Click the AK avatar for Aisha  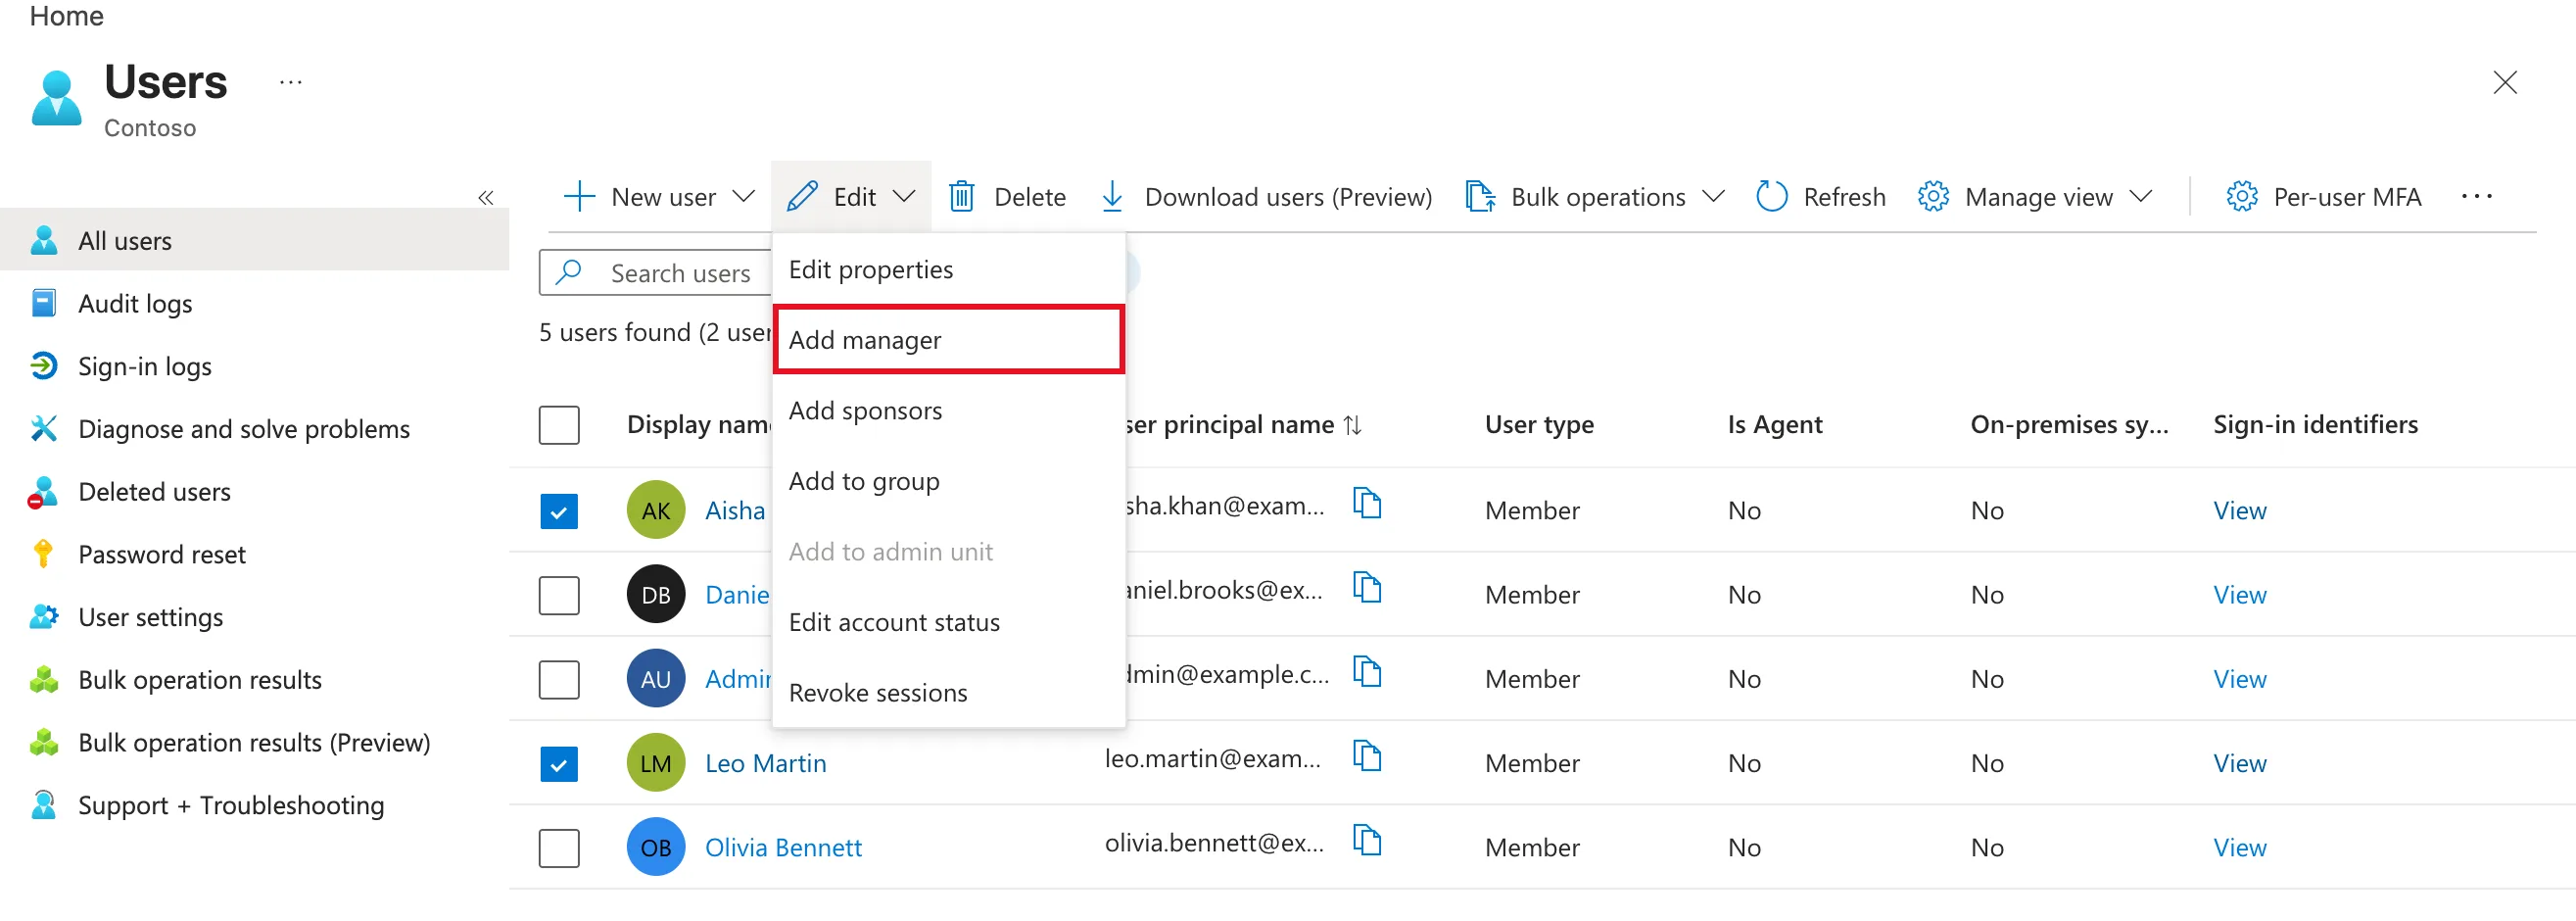pos(656,511)
